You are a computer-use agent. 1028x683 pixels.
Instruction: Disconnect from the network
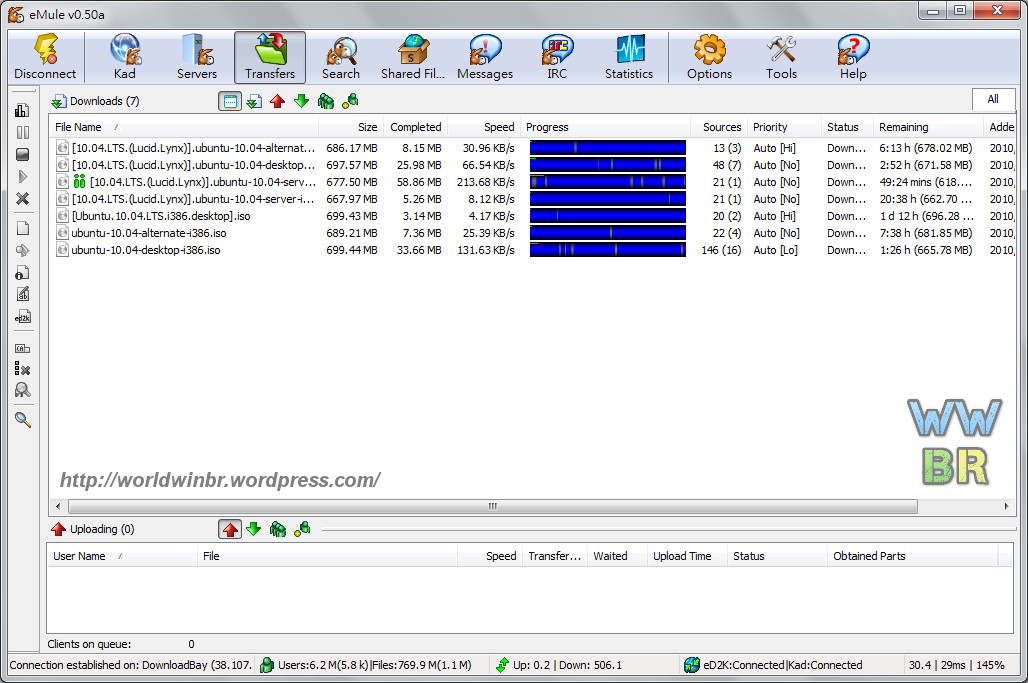45,56
